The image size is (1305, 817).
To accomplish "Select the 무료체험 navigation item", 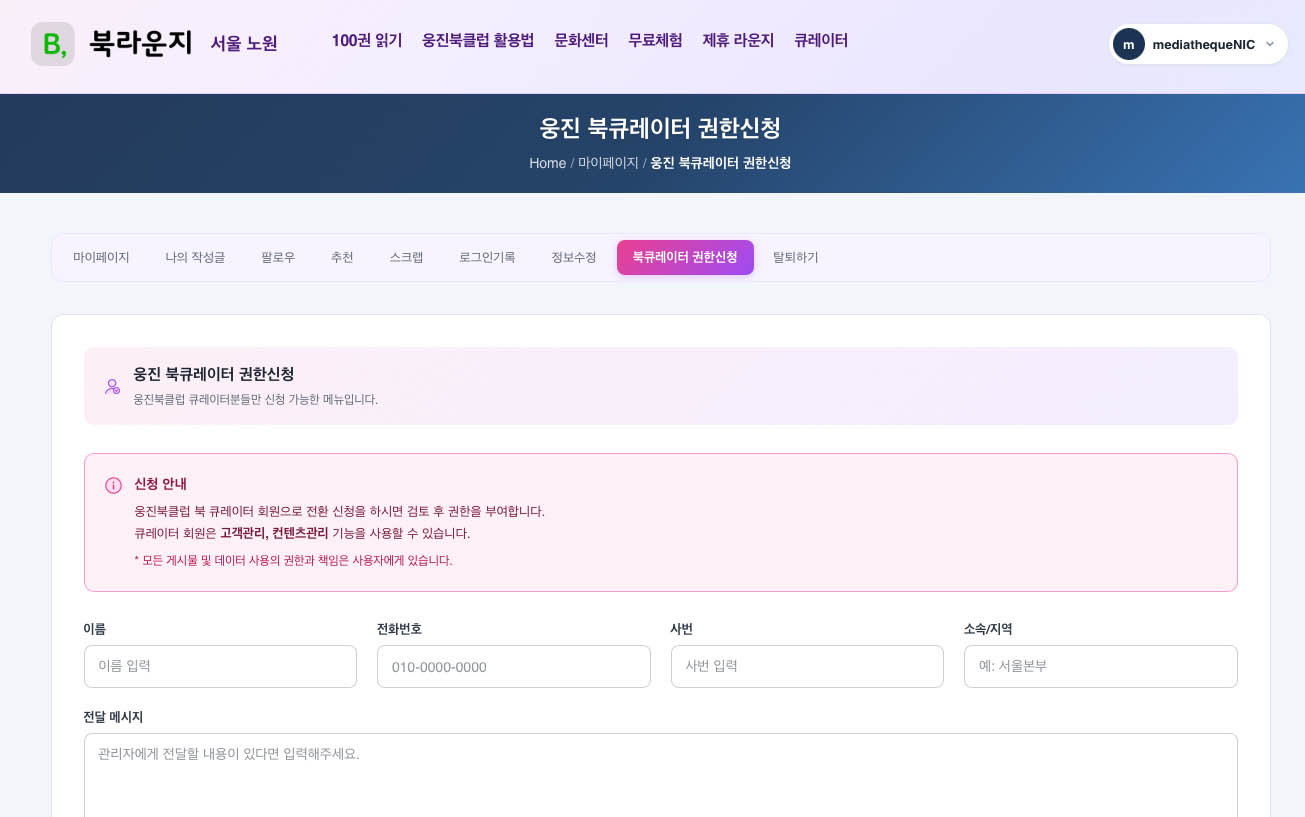I will pyautogui.click(x=655, y=41).
